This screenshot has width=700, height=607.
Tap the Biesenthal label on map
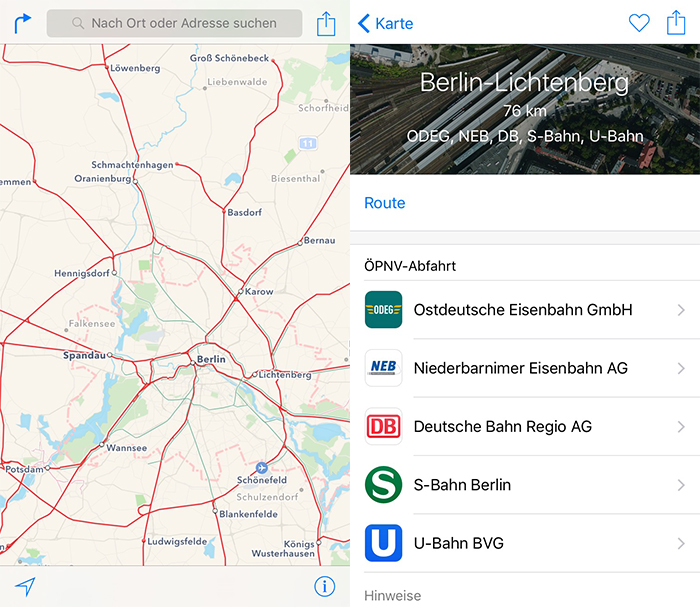tap(296, 179)
